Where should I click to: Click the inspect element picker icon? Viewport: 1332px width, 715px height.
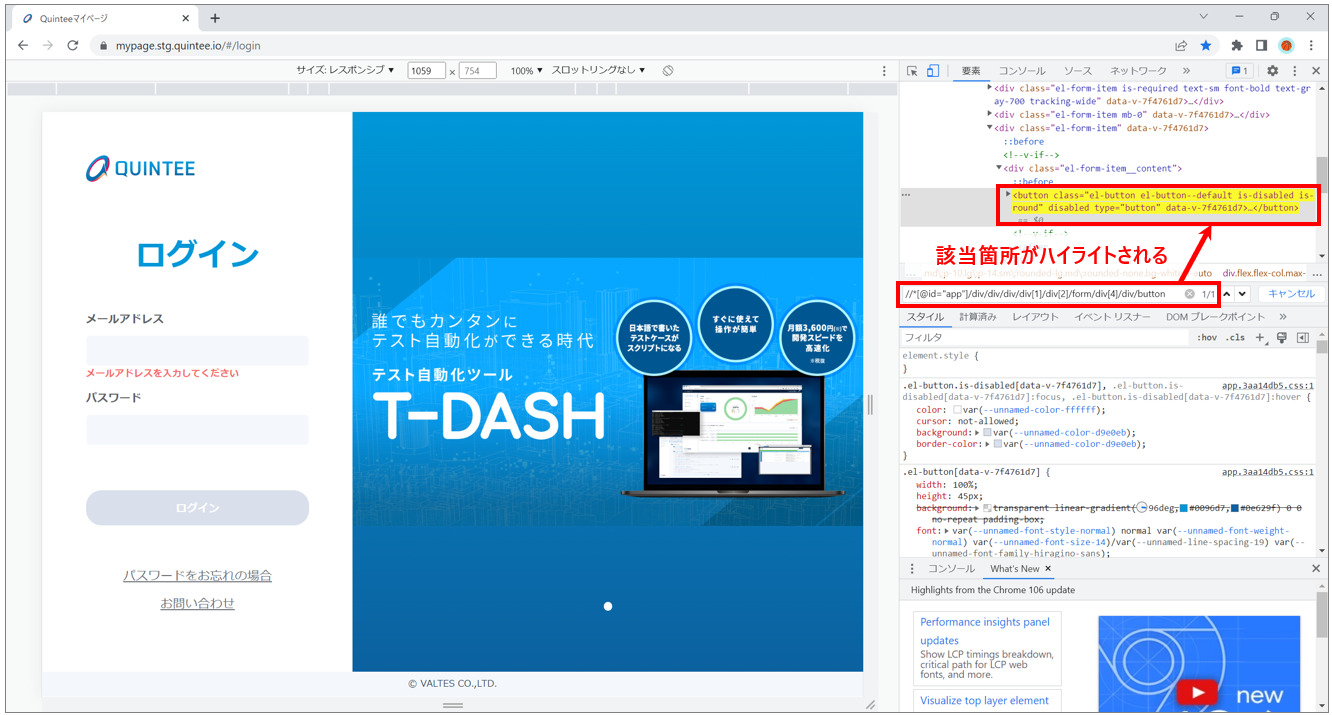pos(912,71)
